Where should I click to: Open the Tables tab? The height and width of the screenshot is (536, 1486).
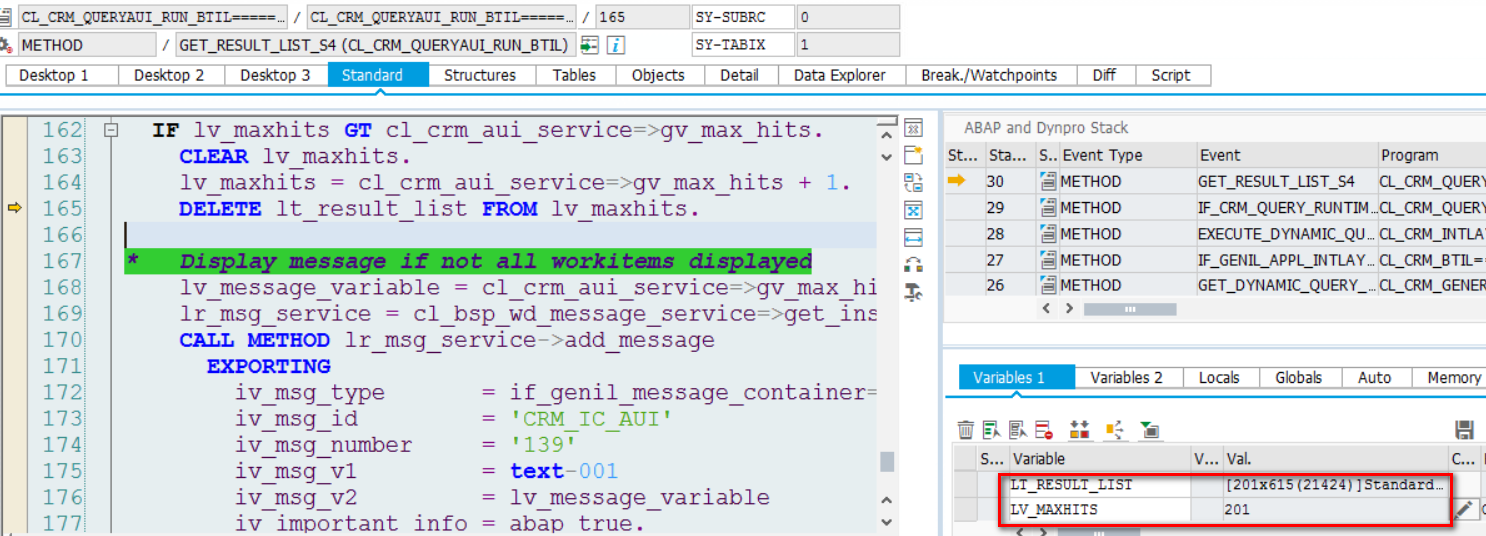tap(574, 75)
